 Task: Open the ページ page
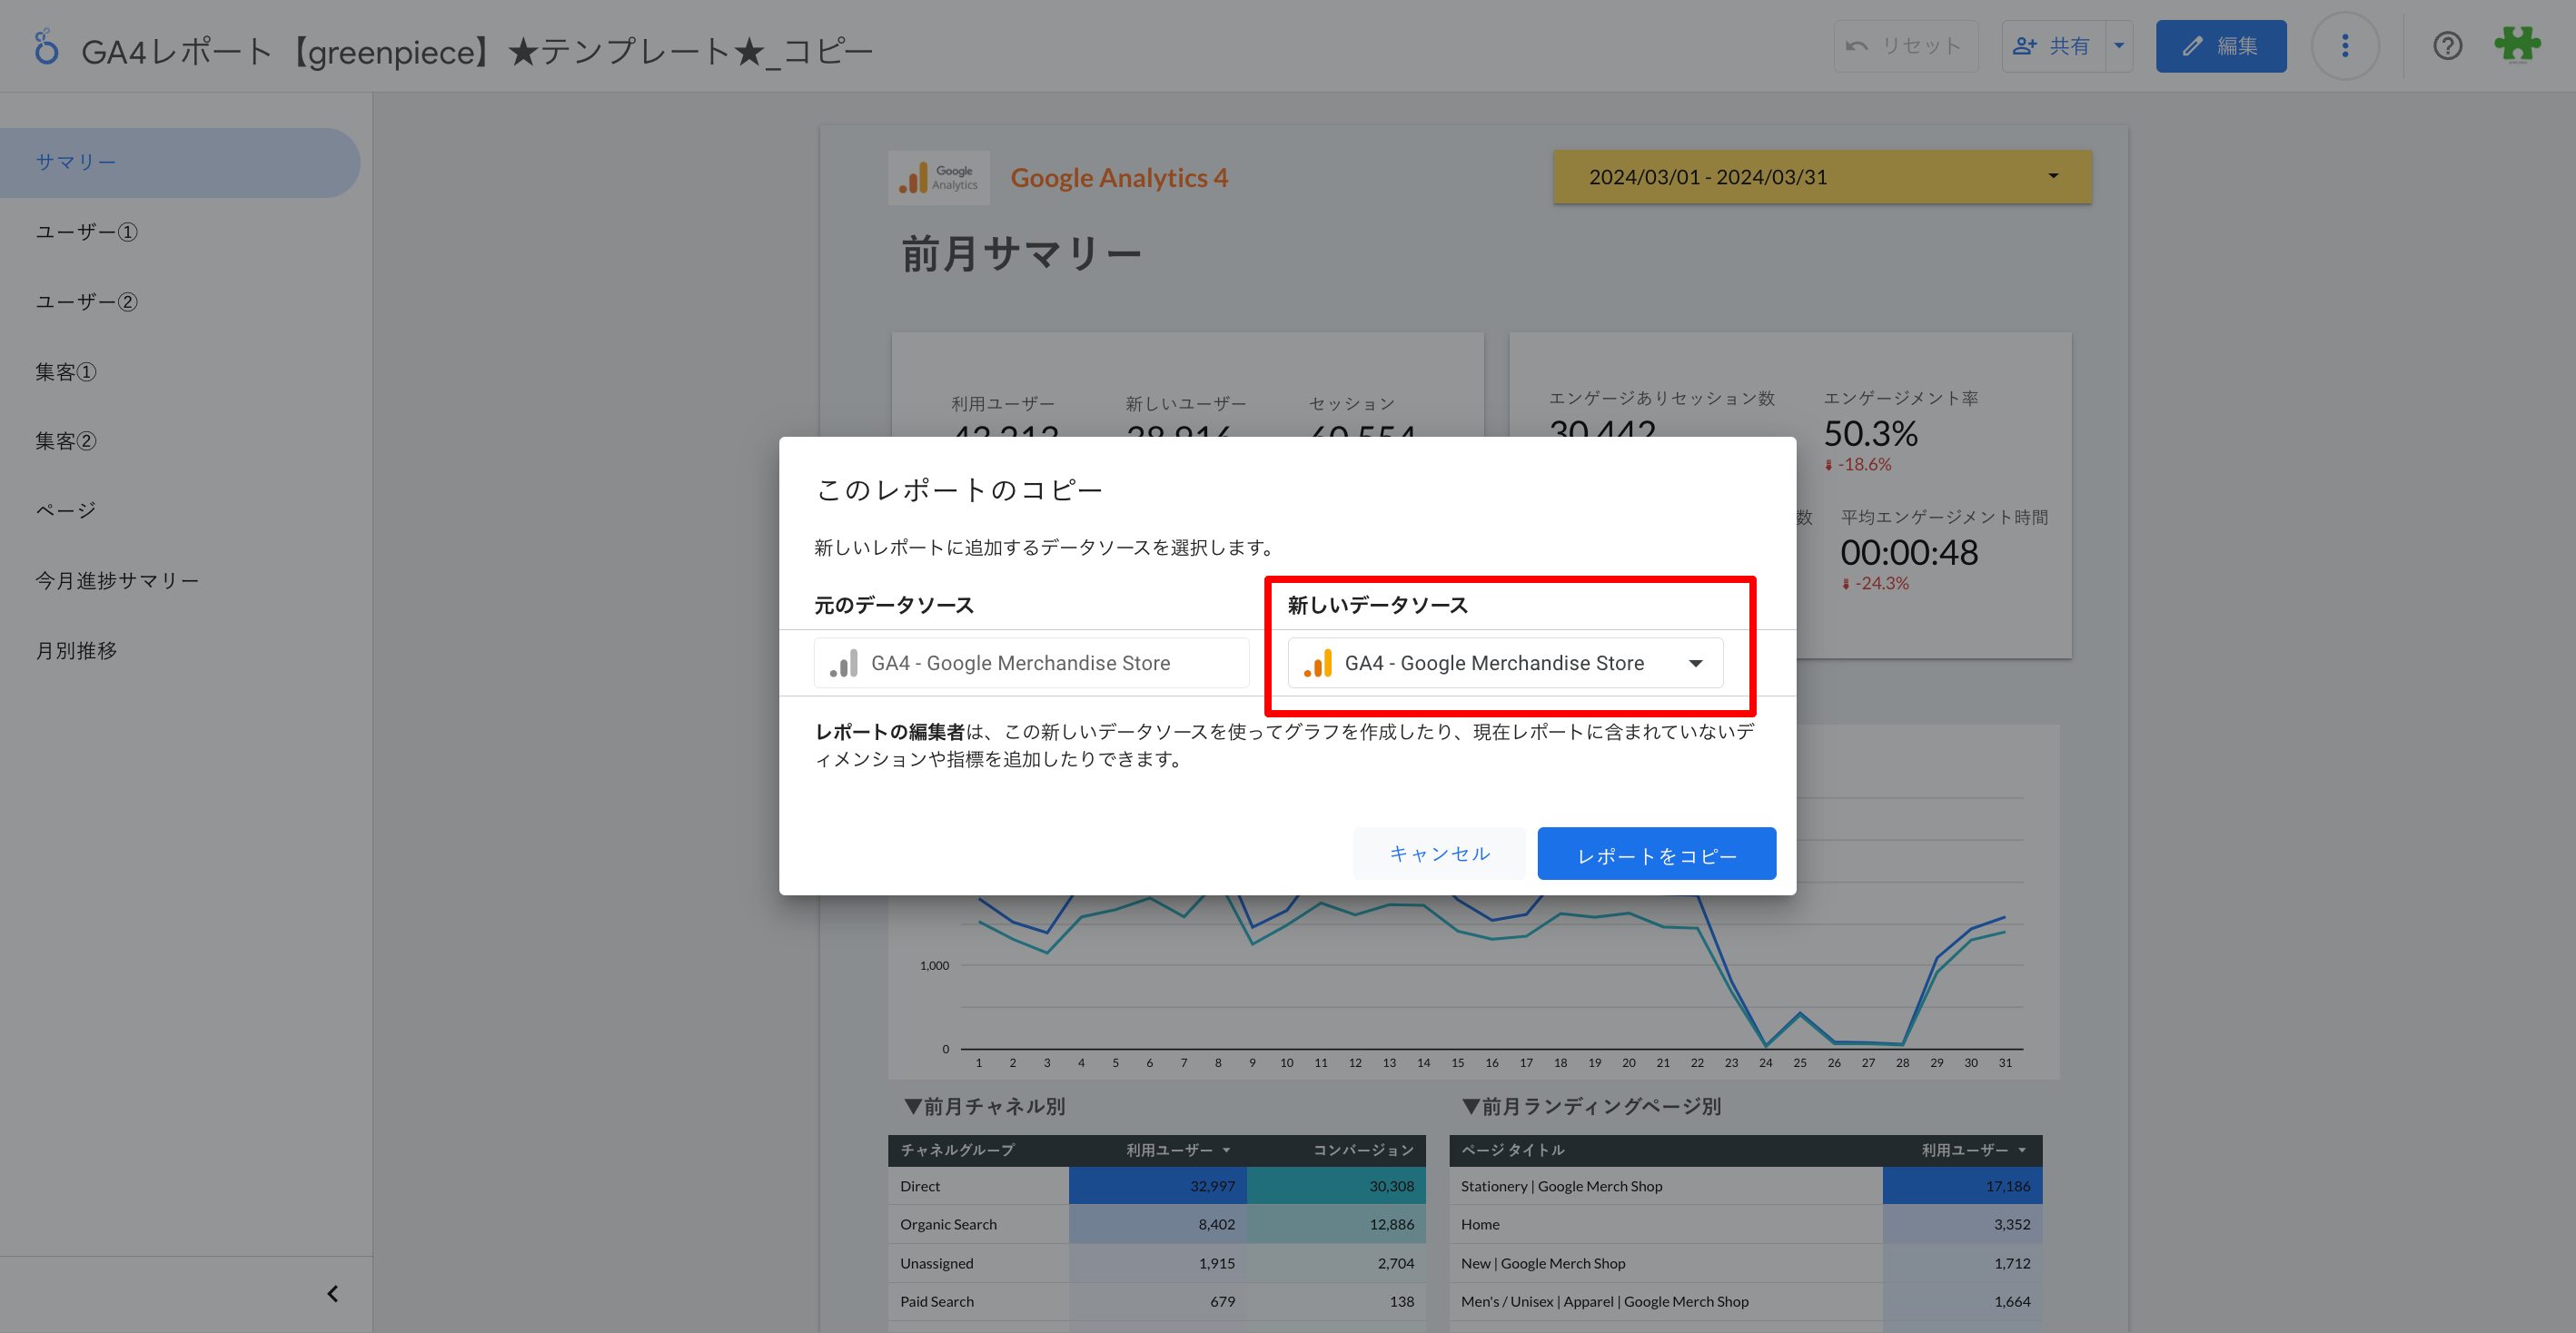180,511
